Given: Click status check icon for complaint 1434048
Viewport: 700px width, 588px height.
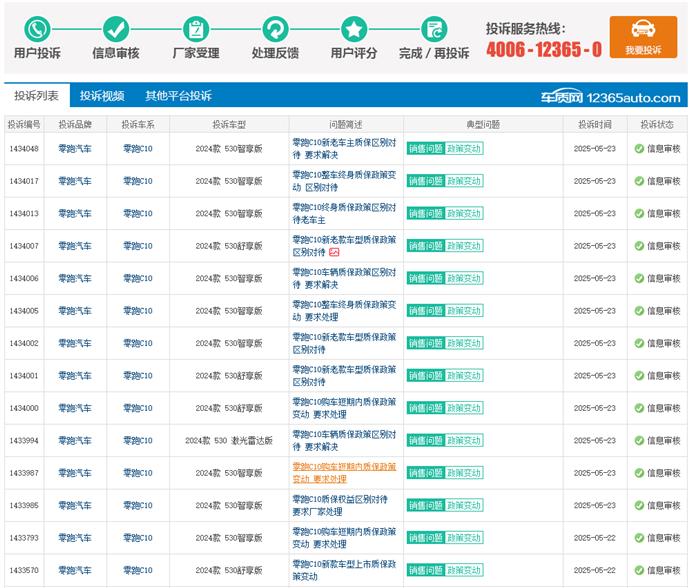Looking at the screenshot, I should click(x=639, y=149).
